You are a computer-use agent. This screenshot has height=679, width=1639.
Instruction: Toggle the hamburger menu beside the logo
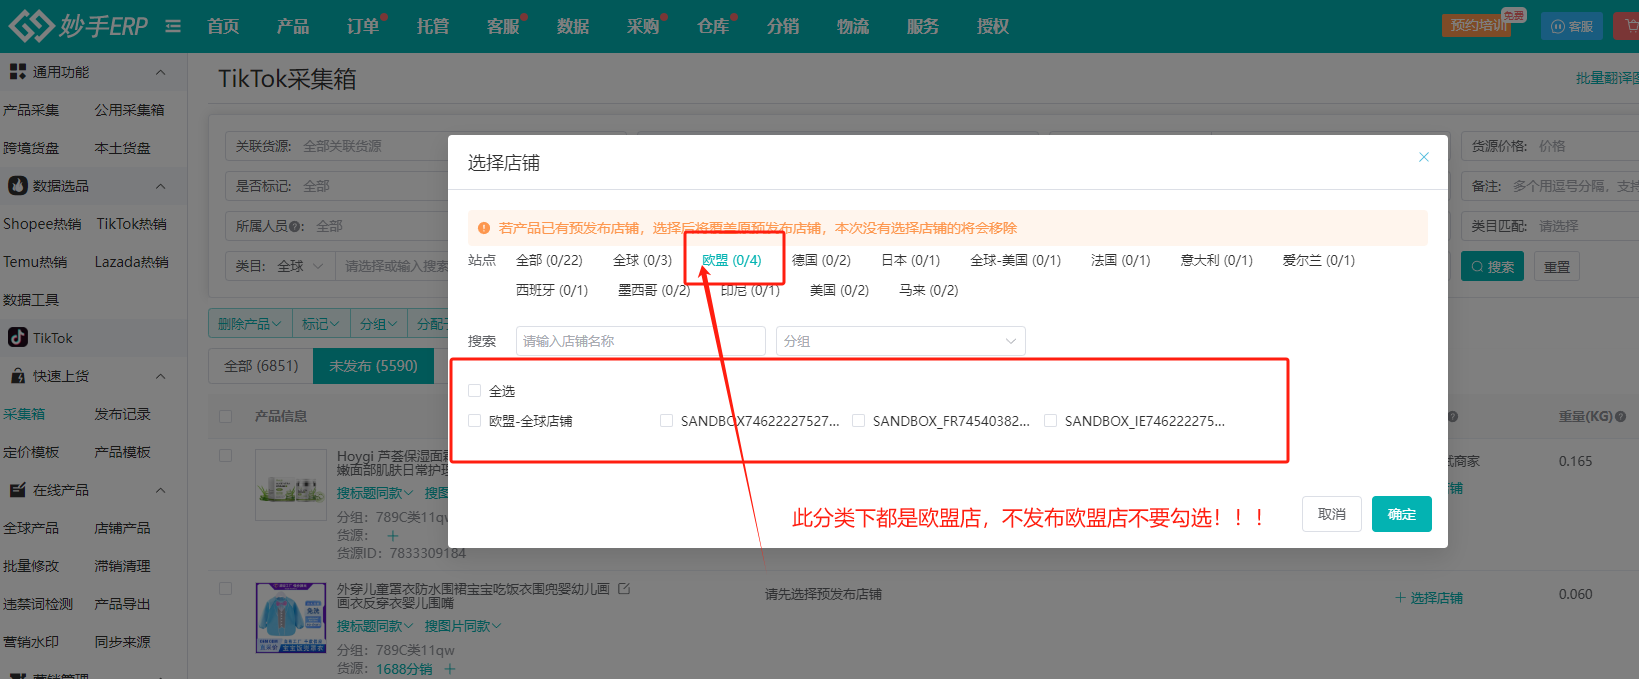coord(173,26)
